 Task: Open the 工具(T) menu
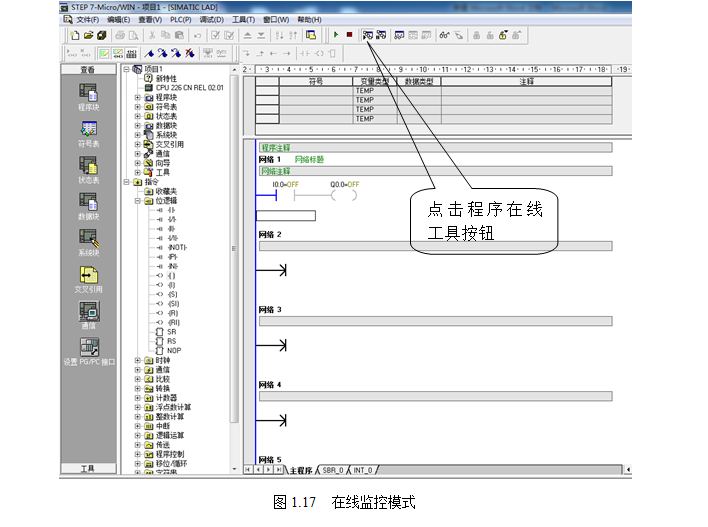(x=243, y=20)
